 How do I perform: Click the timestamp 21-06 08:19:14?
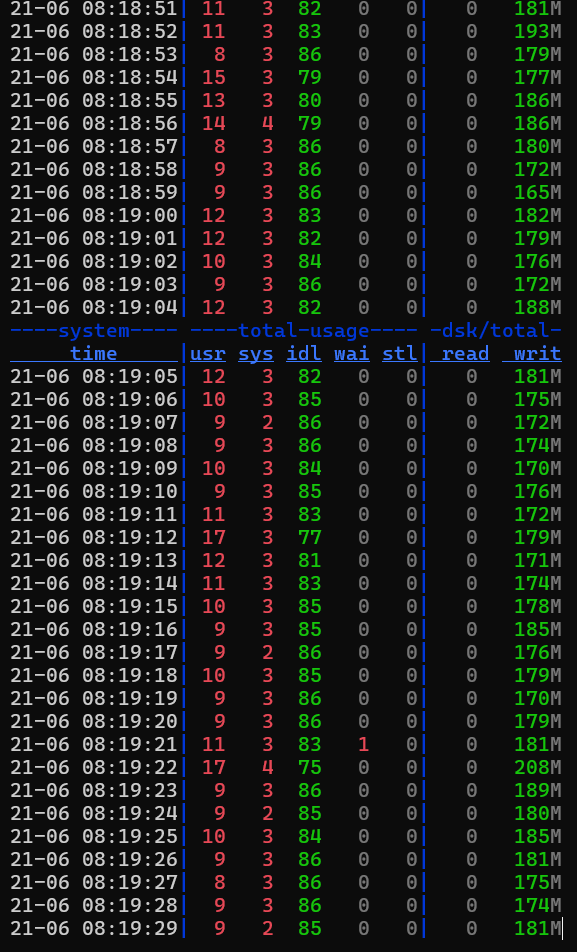pyautogui.click(x=94, y=584)
